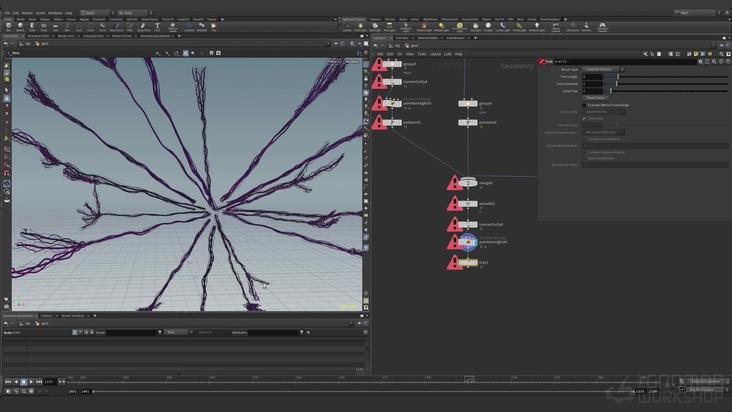Click the connectivity4 node at top

[x=393, y=83]
